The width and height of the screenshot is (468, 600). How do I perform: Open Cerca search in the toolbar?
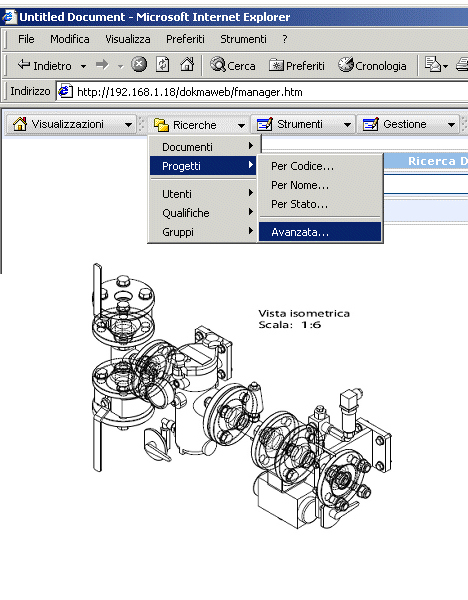(x=233, y=65)
